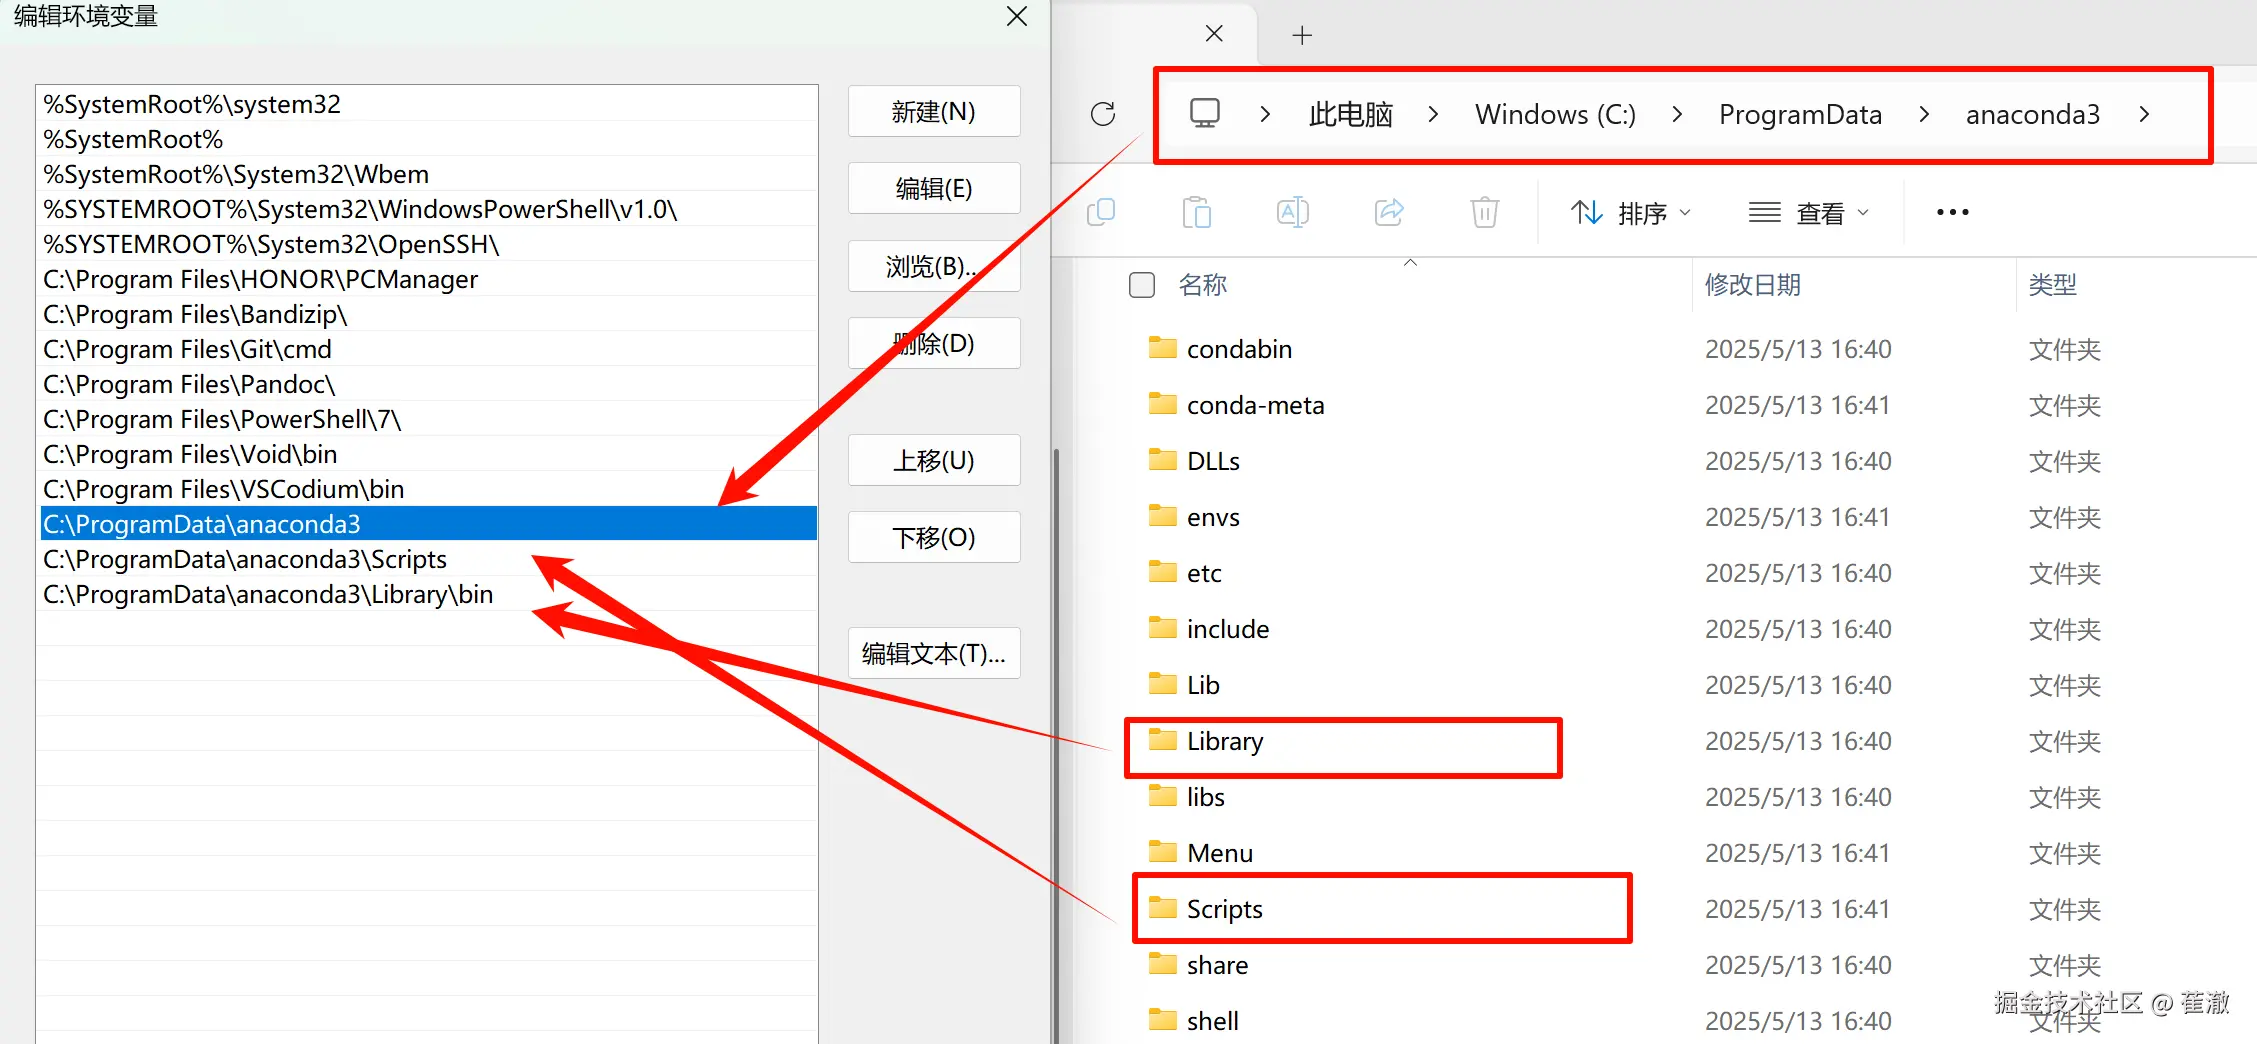
Task: Go to 此电脑 in the address bar
Action: 1351,115
